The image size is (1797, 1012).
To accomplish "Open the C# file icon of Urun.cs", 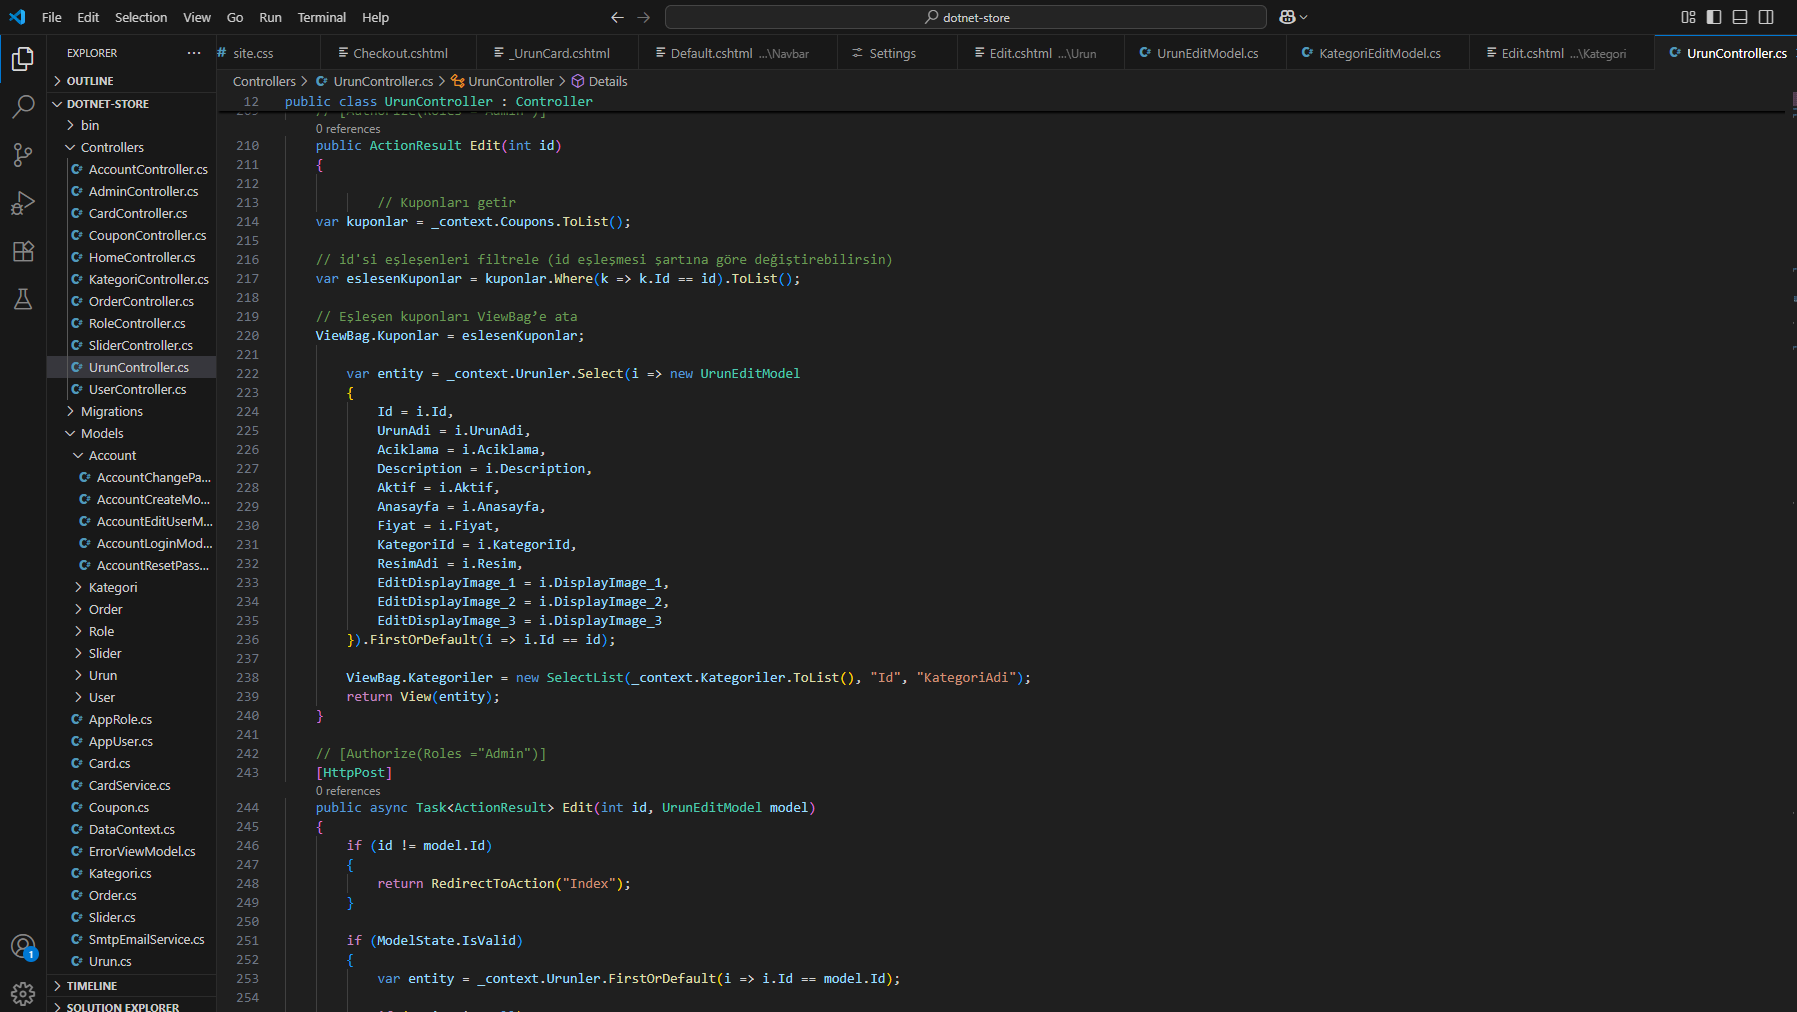I will tap(77, 961).
